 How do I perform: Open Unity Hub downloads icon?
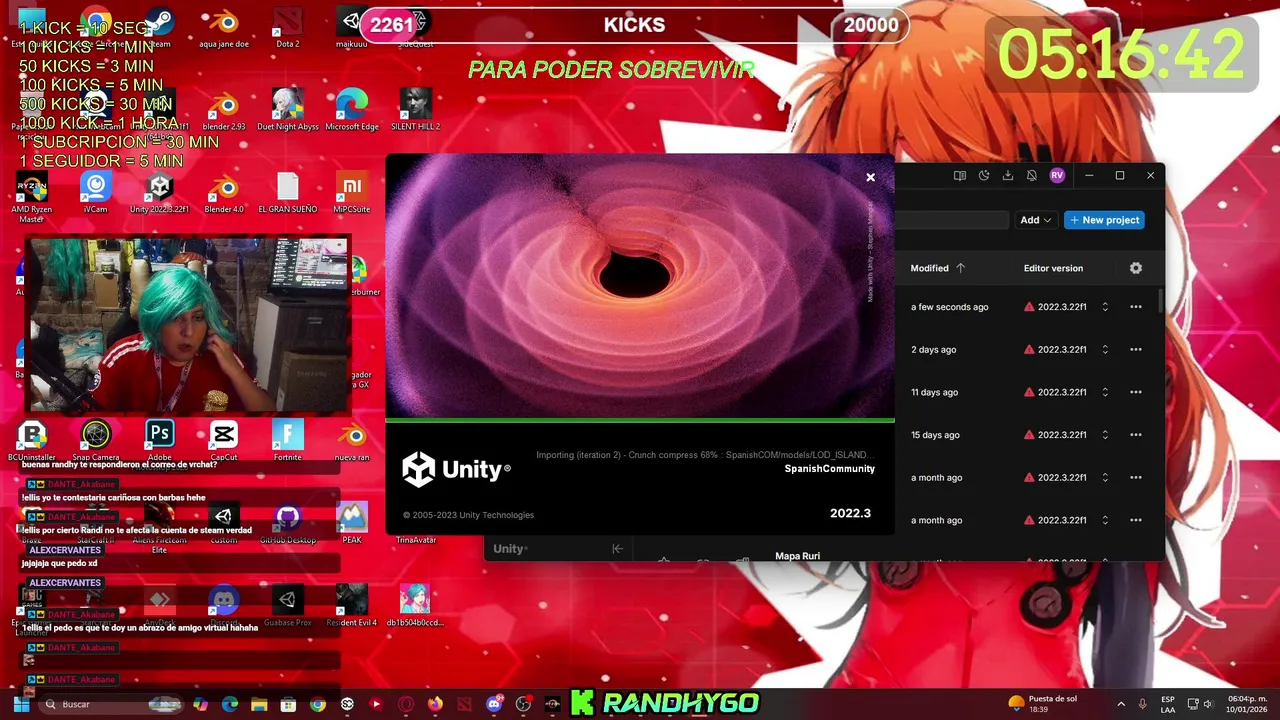pos(1008,176)
